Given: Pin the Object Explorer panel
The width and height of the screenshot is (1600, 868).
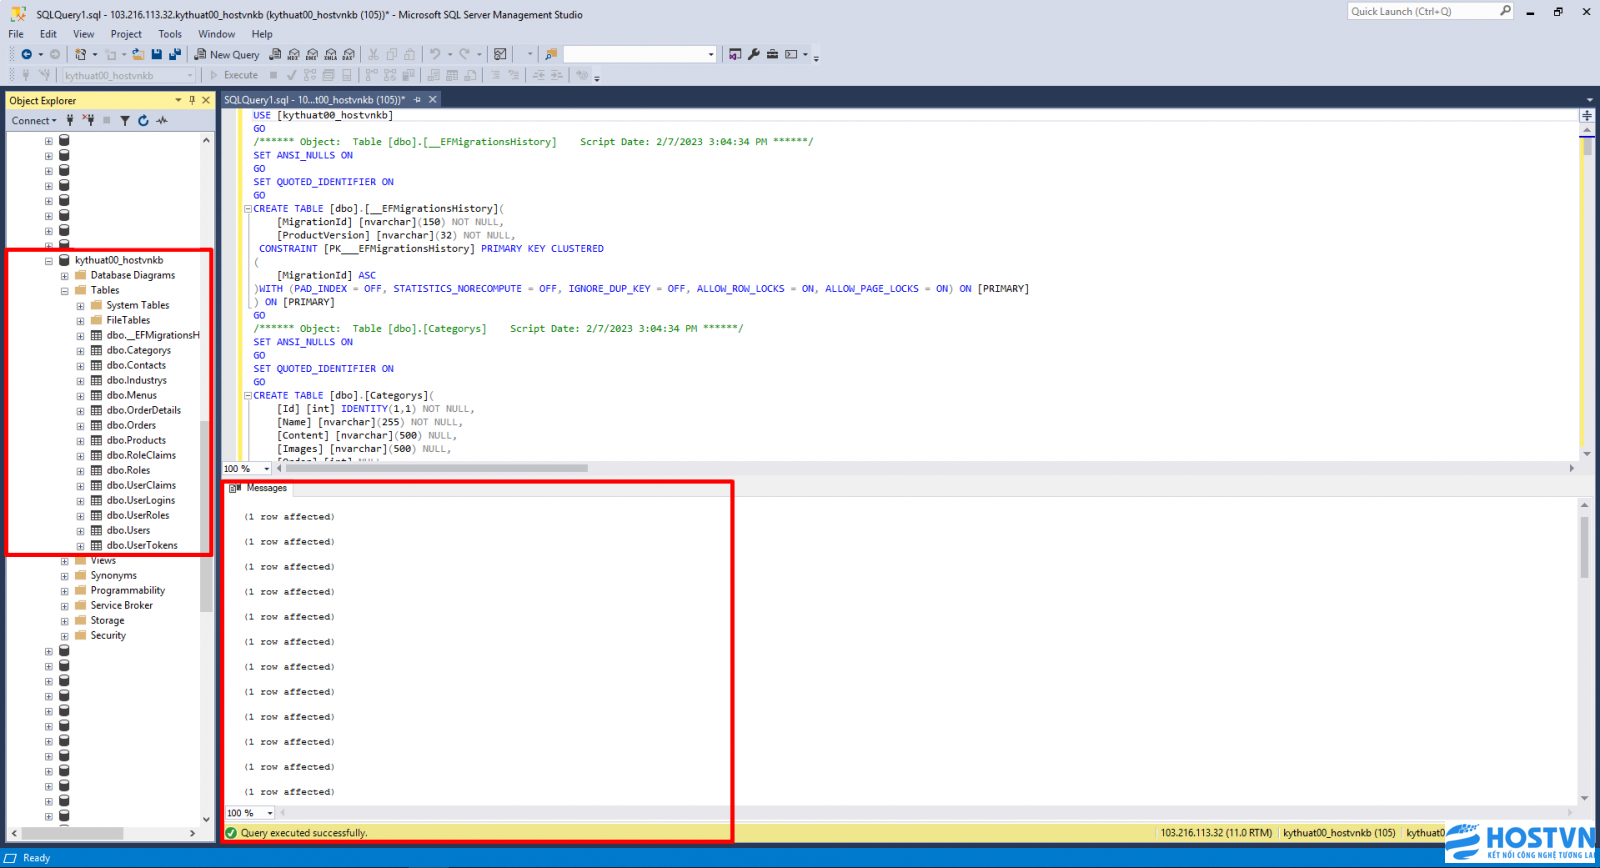Looking at the screenshot, I should pyautogui.click(x=192, y=100).
